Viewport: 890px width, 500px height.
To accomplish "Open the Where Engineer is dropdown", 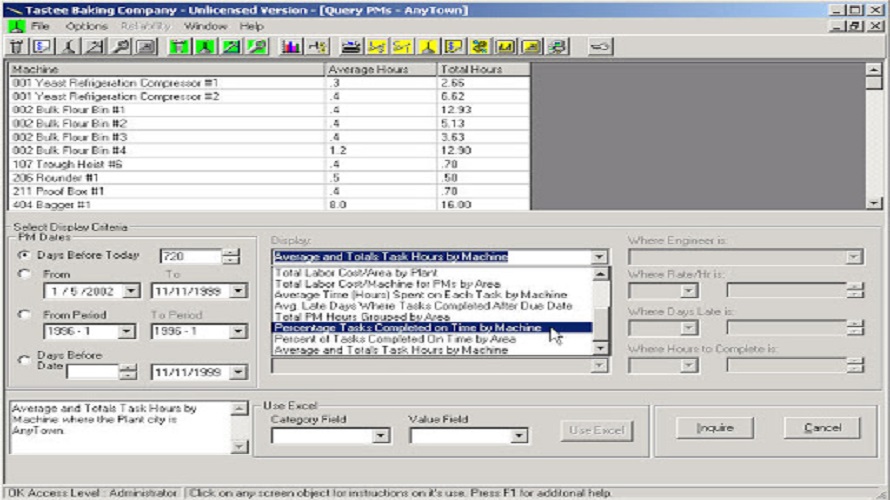I will coord(853,257).
